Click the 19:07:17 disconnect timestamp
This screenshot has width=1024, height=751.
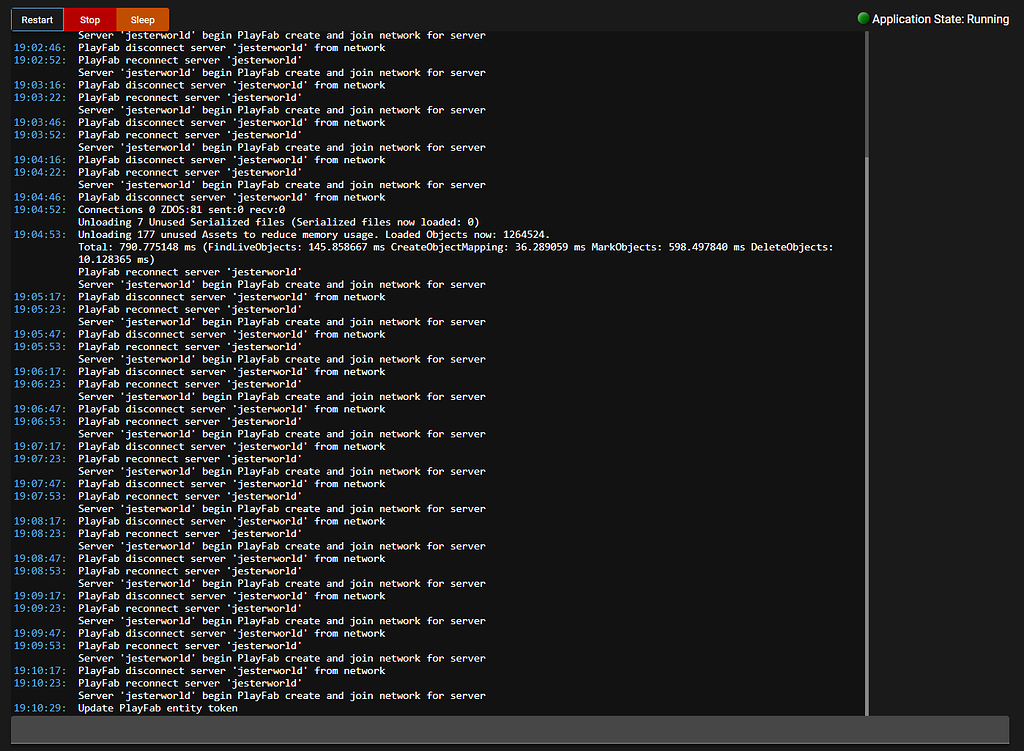coord(40,447)
